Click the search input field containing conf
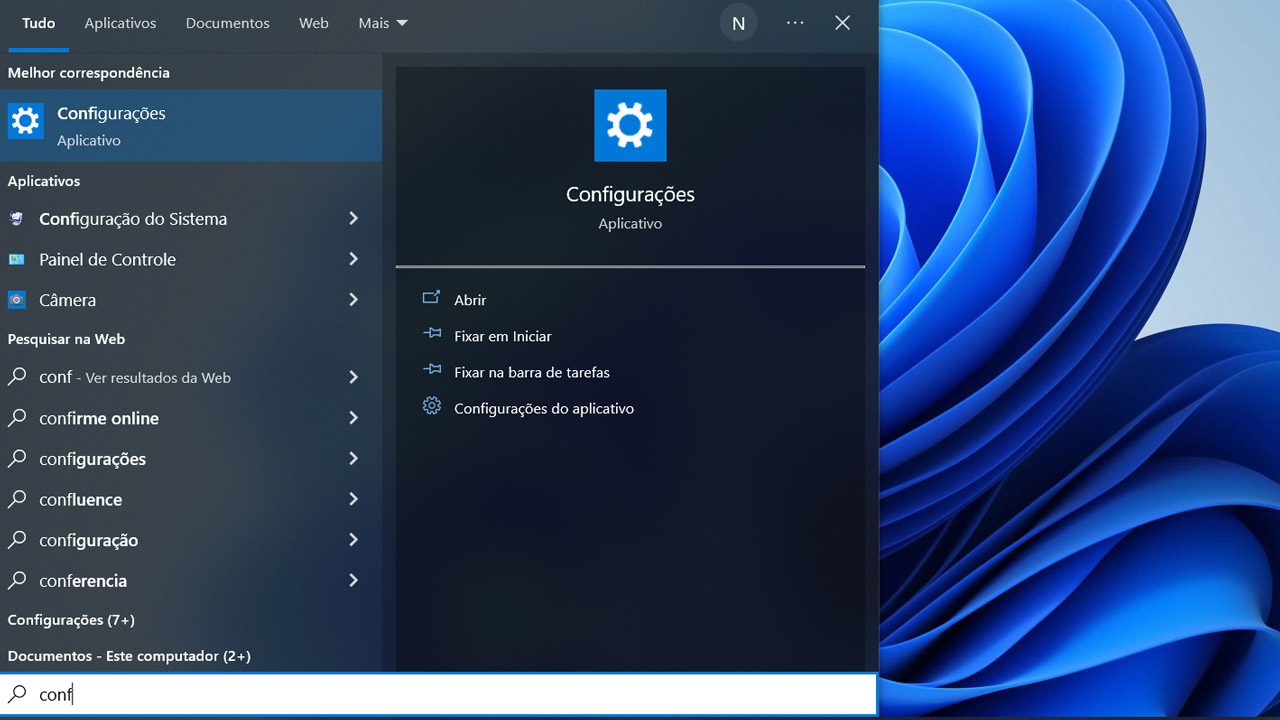Image resolution: width=1280 pixels, height=720 pixels. [439, 694]
